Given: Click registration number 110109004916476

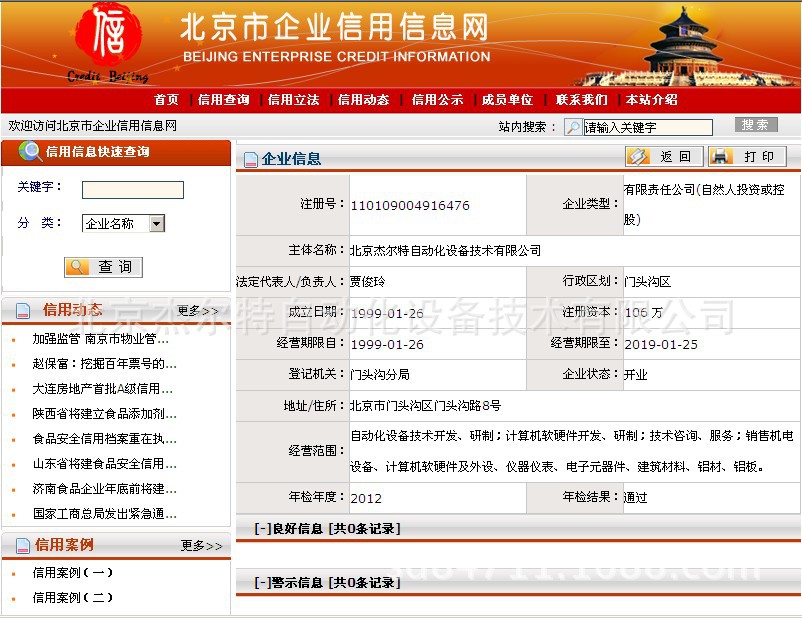Looking at the screenshot, I should tap(410, 206).
